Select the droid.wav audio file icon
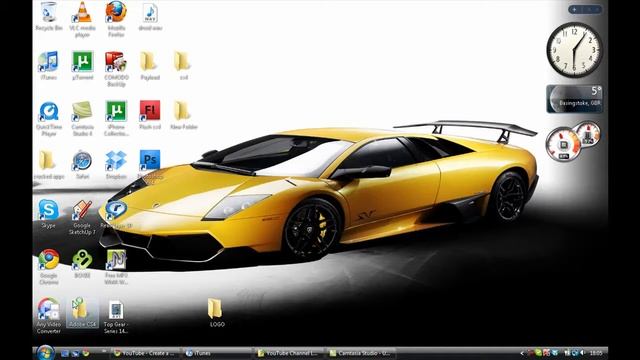Screen dimensions: 640x360 pyautogui.click(x=150, y=16)
